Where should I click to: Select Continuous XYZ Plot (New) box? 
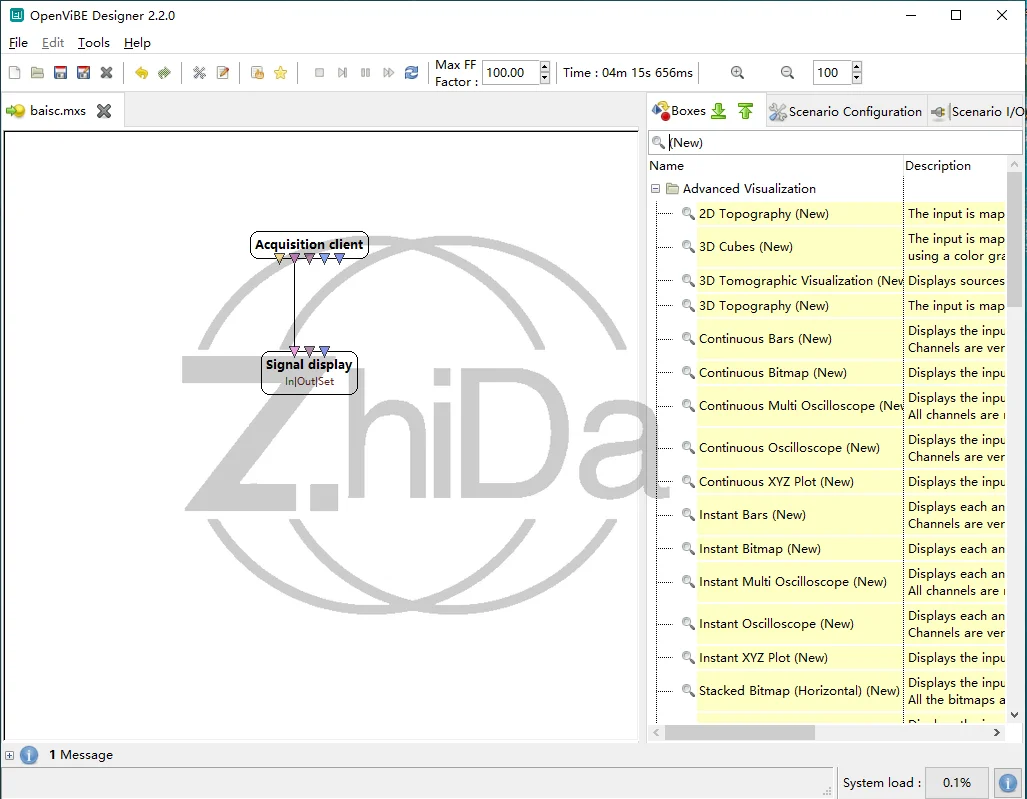776,481
